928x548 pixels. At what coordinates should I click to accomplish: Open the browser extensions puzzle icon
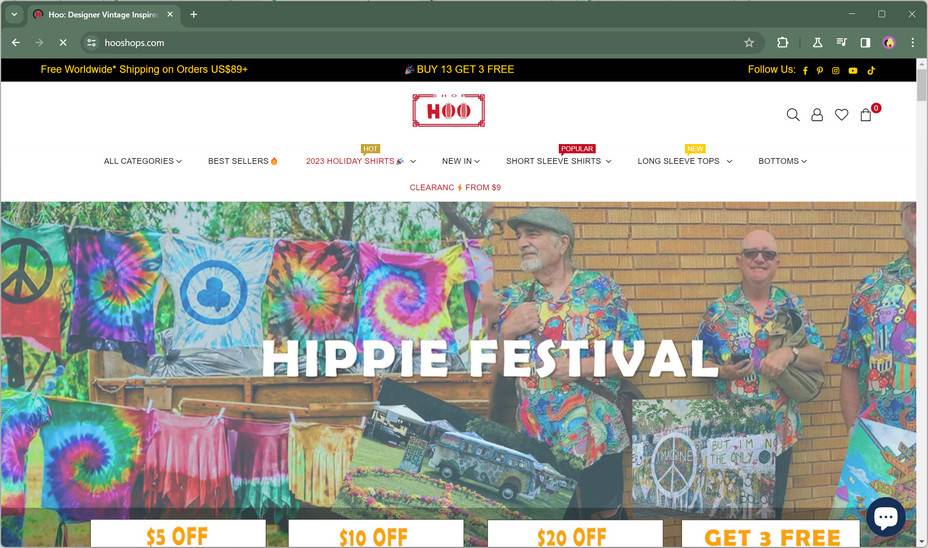pyautogui.click(x=782, y=43)
